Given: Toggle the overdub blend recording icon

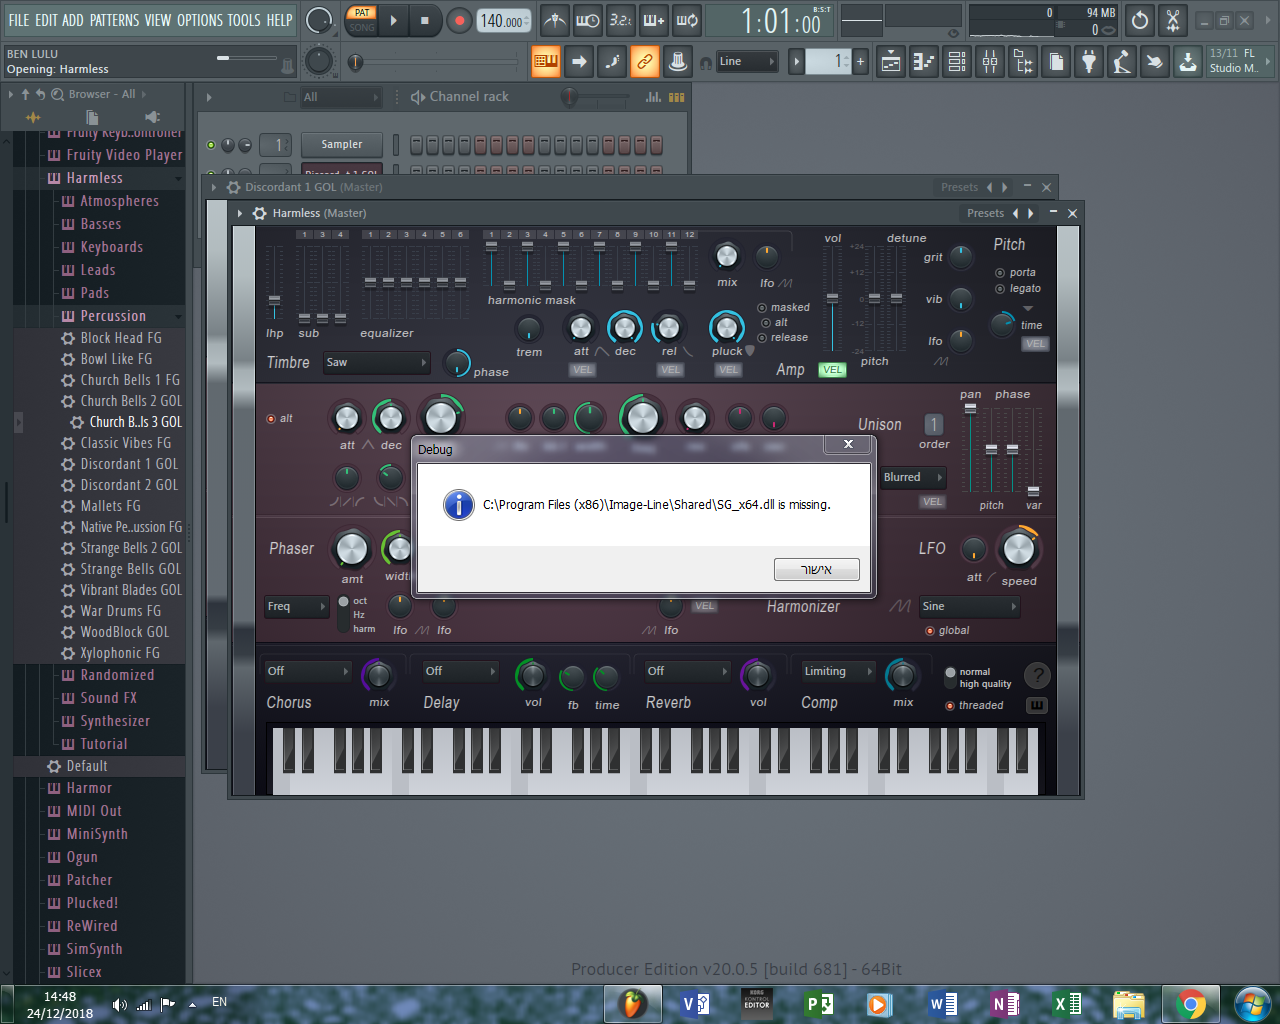Looking at the screenshot, I should tap(654, 20).
